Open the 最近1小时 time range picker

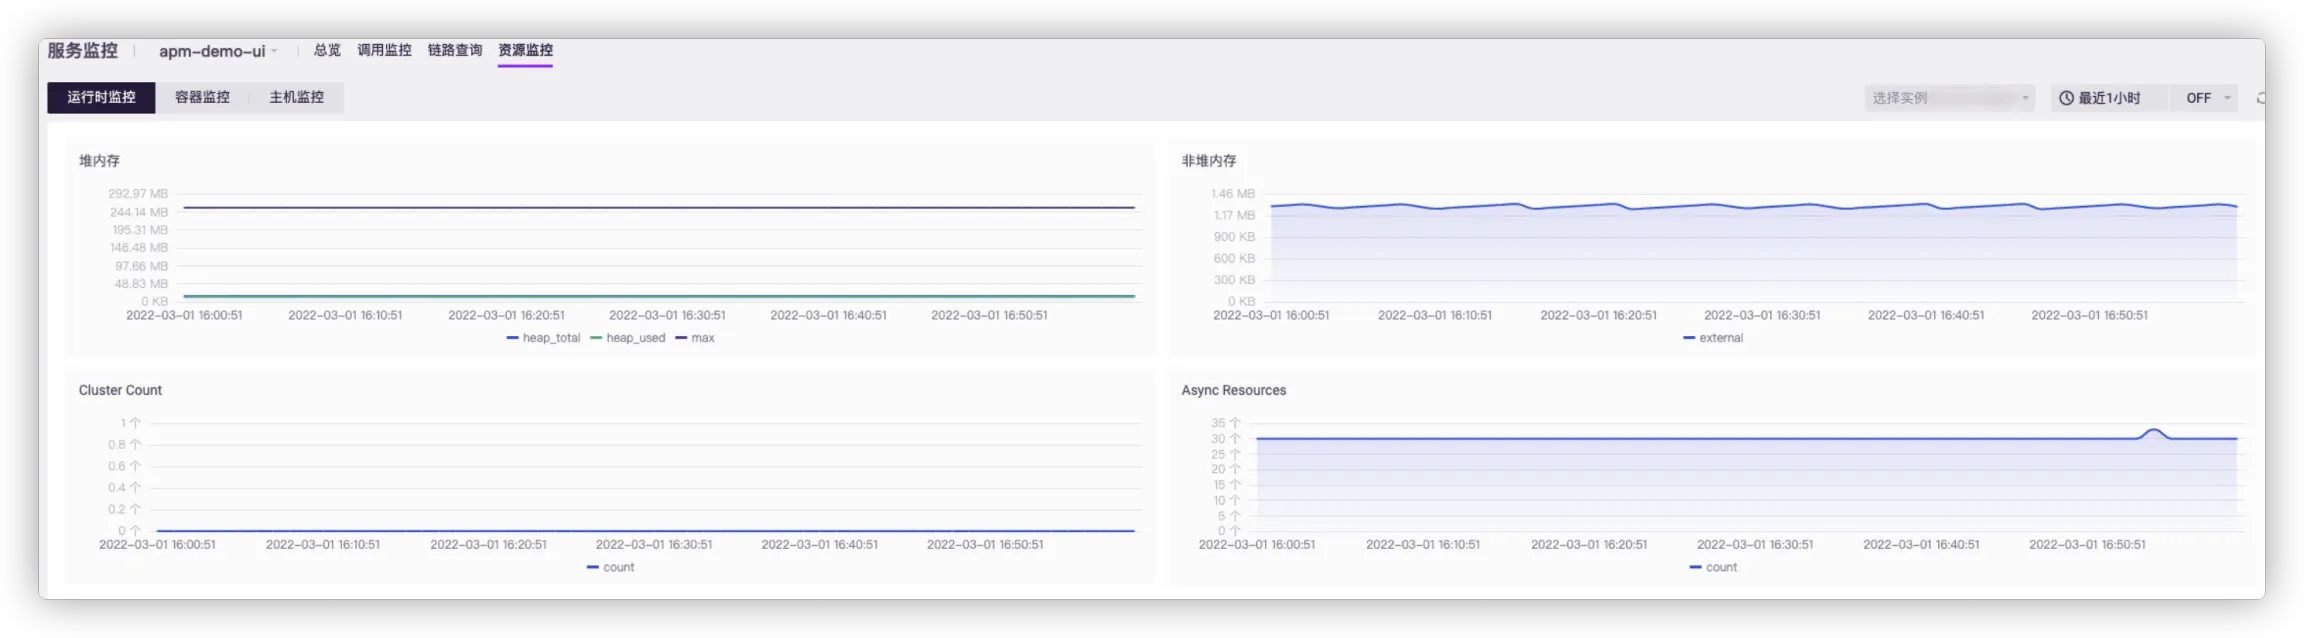tap(2108, 98)
